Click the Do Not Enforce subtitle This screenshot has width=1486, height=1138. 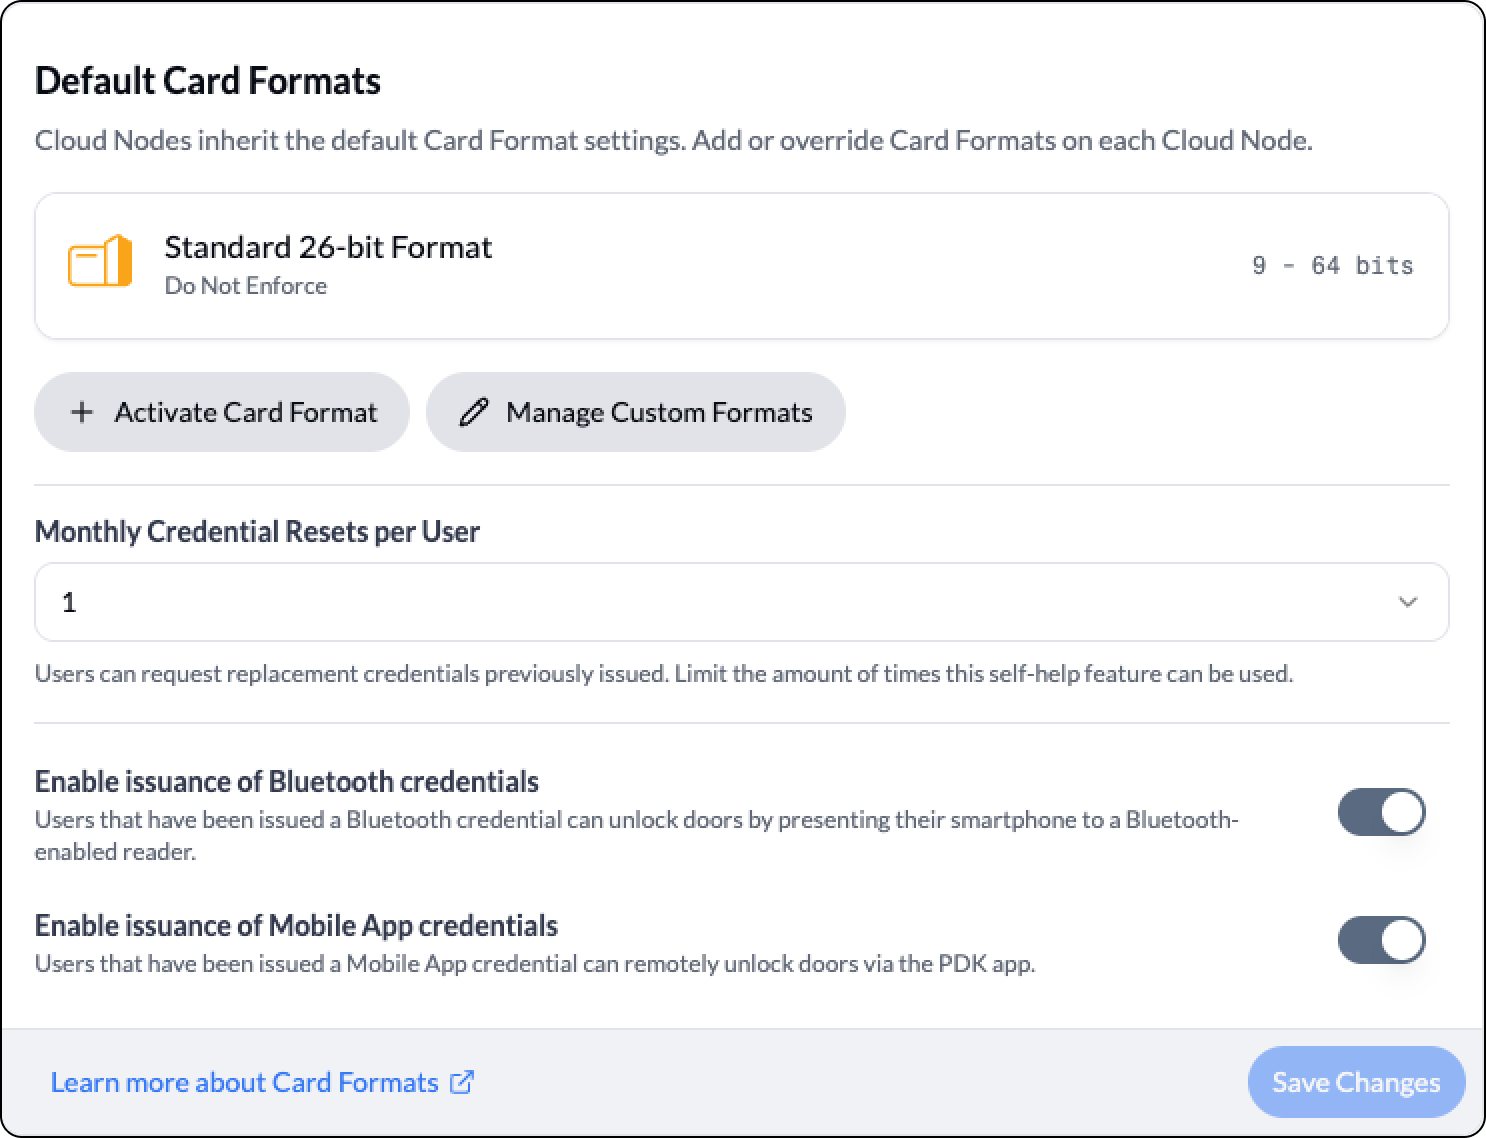coord(246,286)
